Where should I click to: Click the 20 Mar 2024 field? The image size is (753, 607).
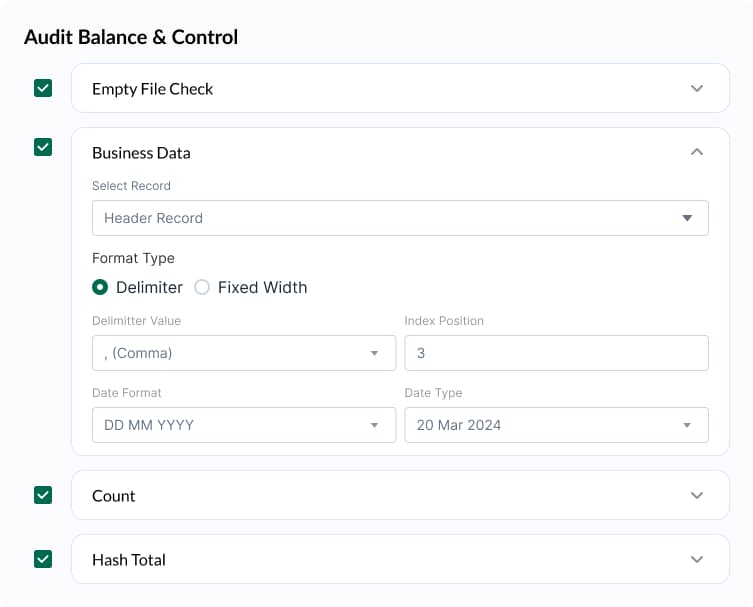pyautogui.click(x=557, y=425)
